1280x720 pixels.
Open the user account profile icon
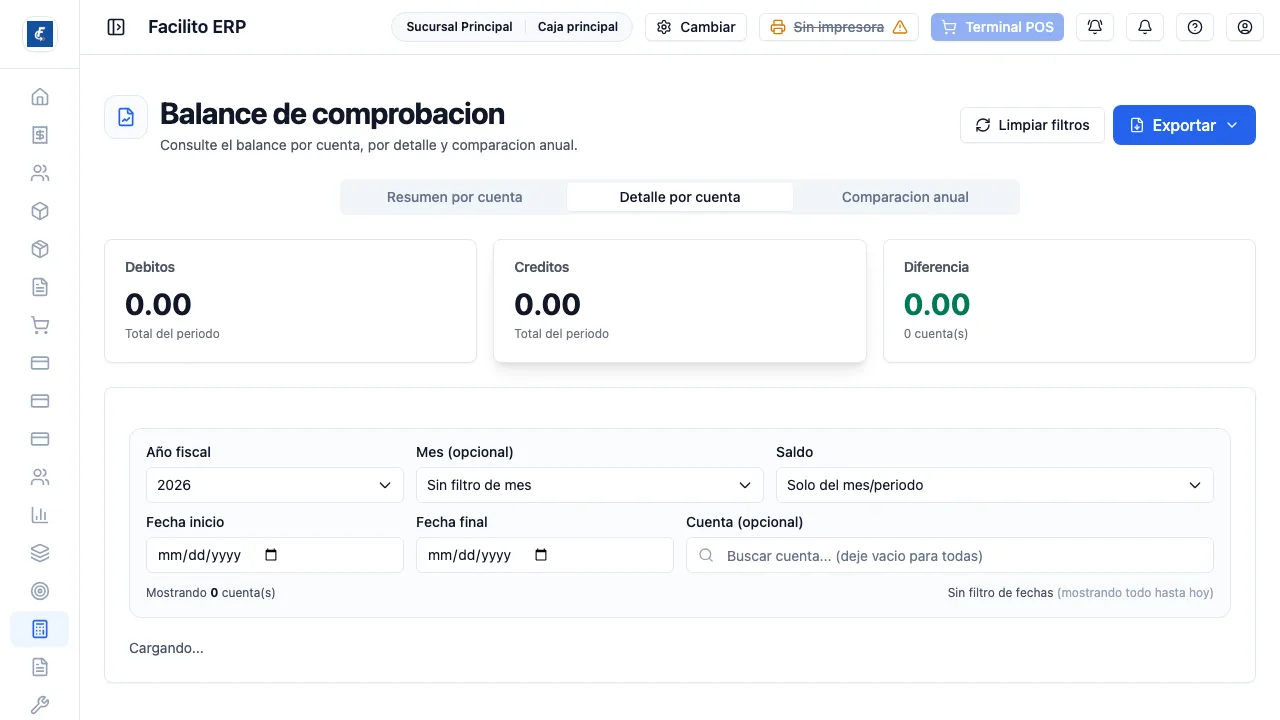tap(1245, 27)
